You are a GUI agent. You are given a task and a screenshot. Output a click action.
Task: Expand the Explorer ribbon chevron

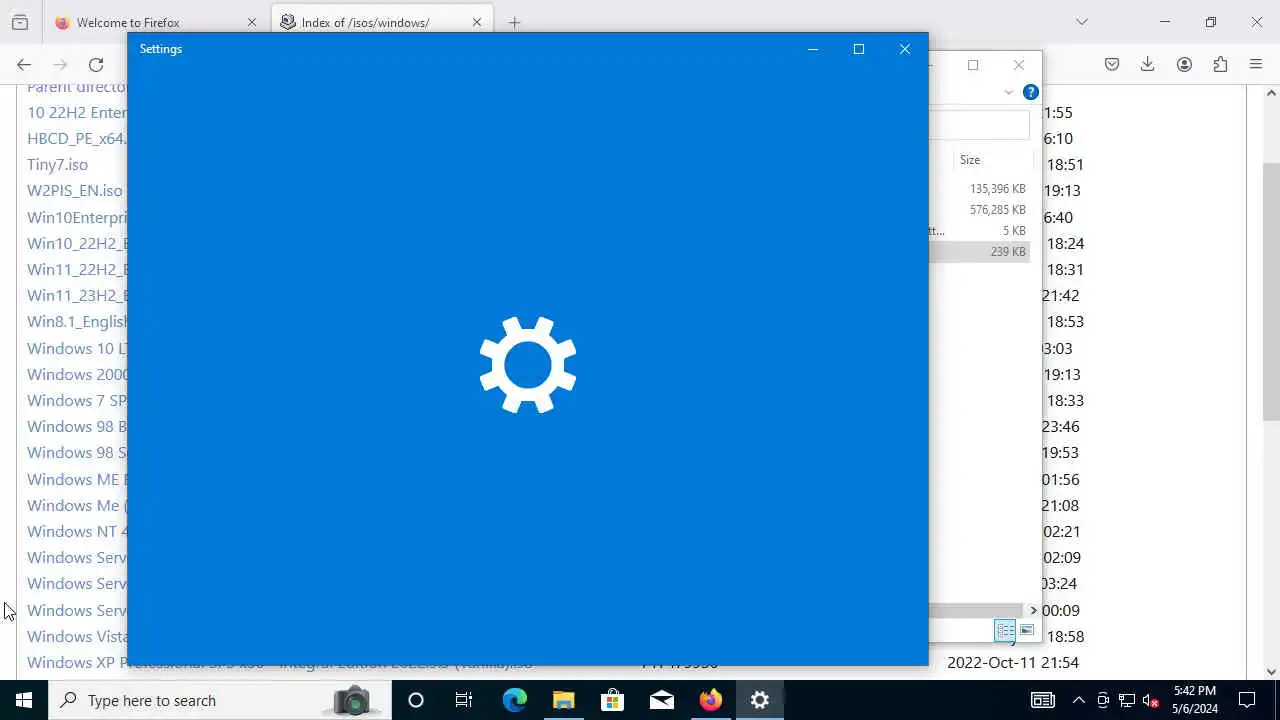pos(1009,92)
